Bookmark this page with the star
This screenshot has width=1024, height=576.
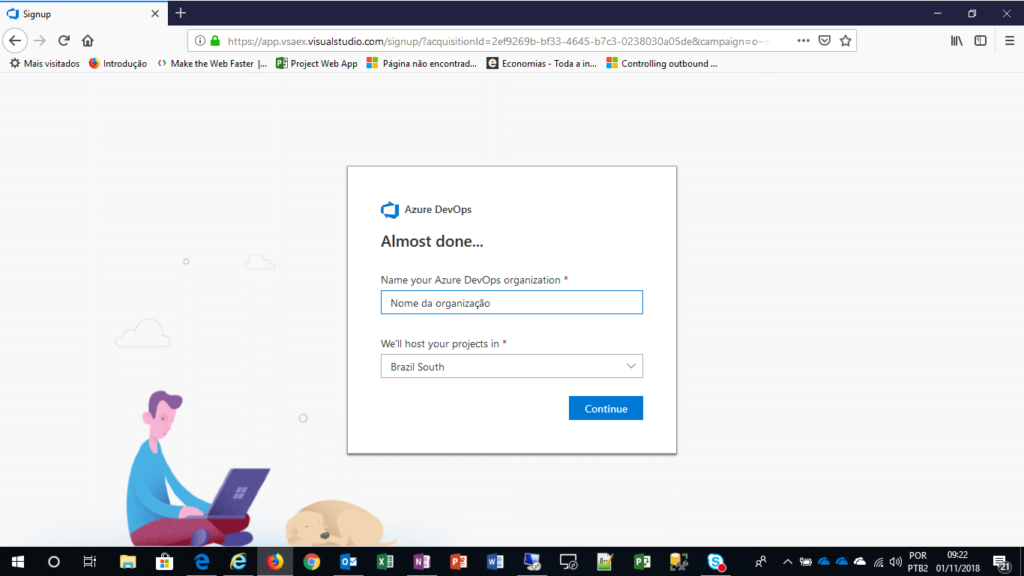846,40
